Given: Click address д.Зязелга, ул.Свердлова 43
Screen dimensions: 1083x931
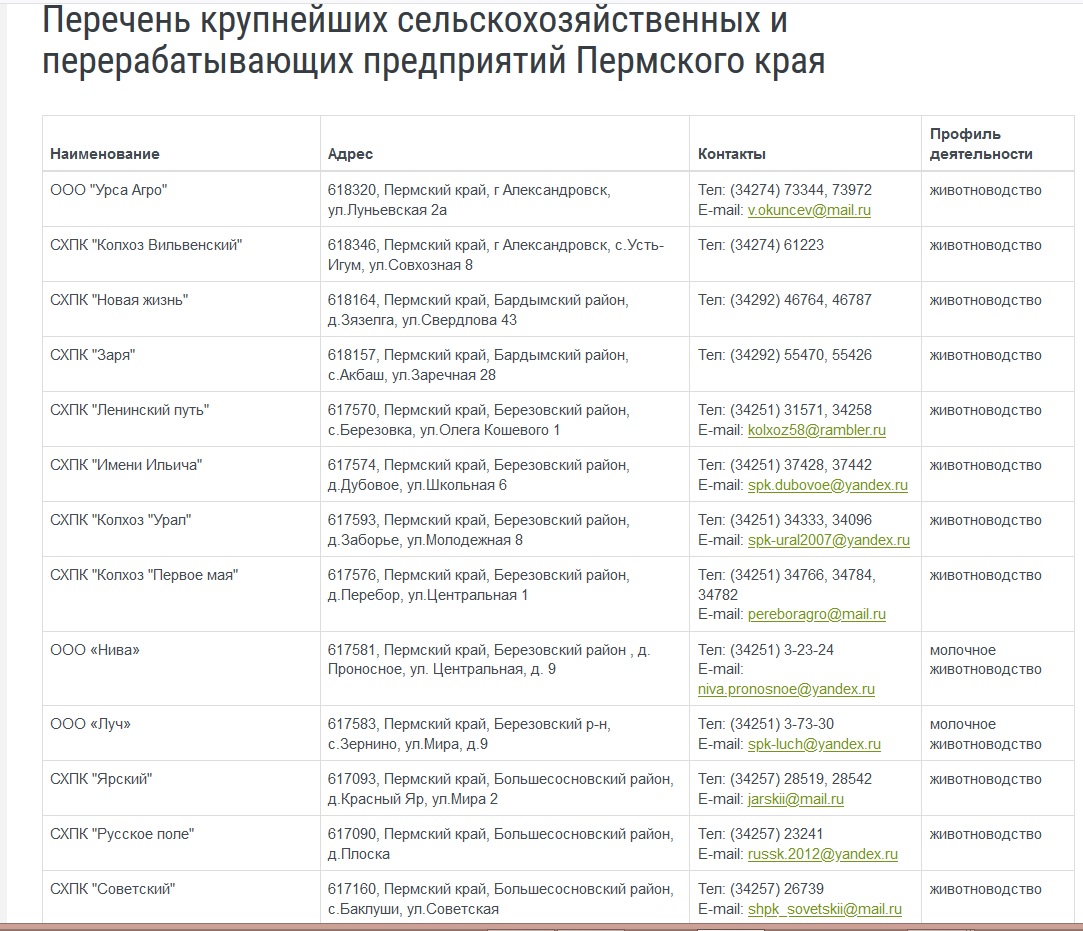Looking at the screenshot, I should (478, 310).
